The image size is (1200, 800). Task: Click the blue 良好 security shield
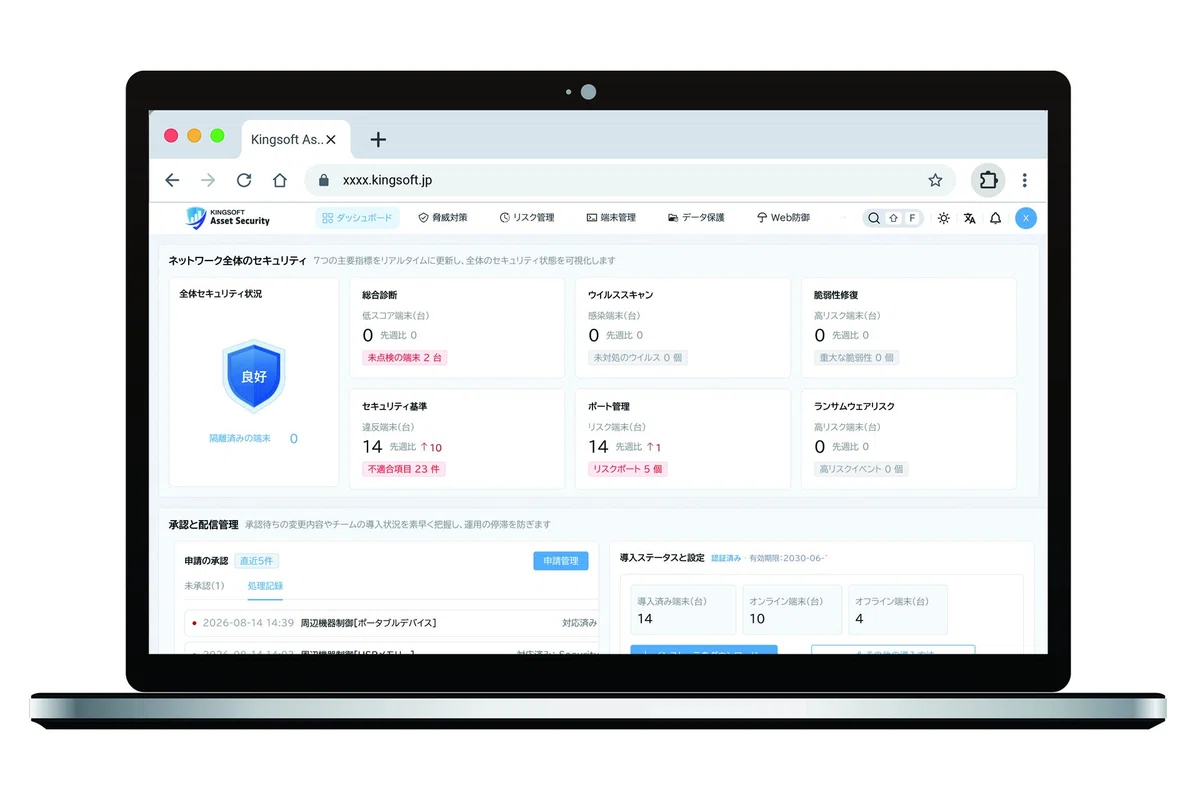pos(254,376)
